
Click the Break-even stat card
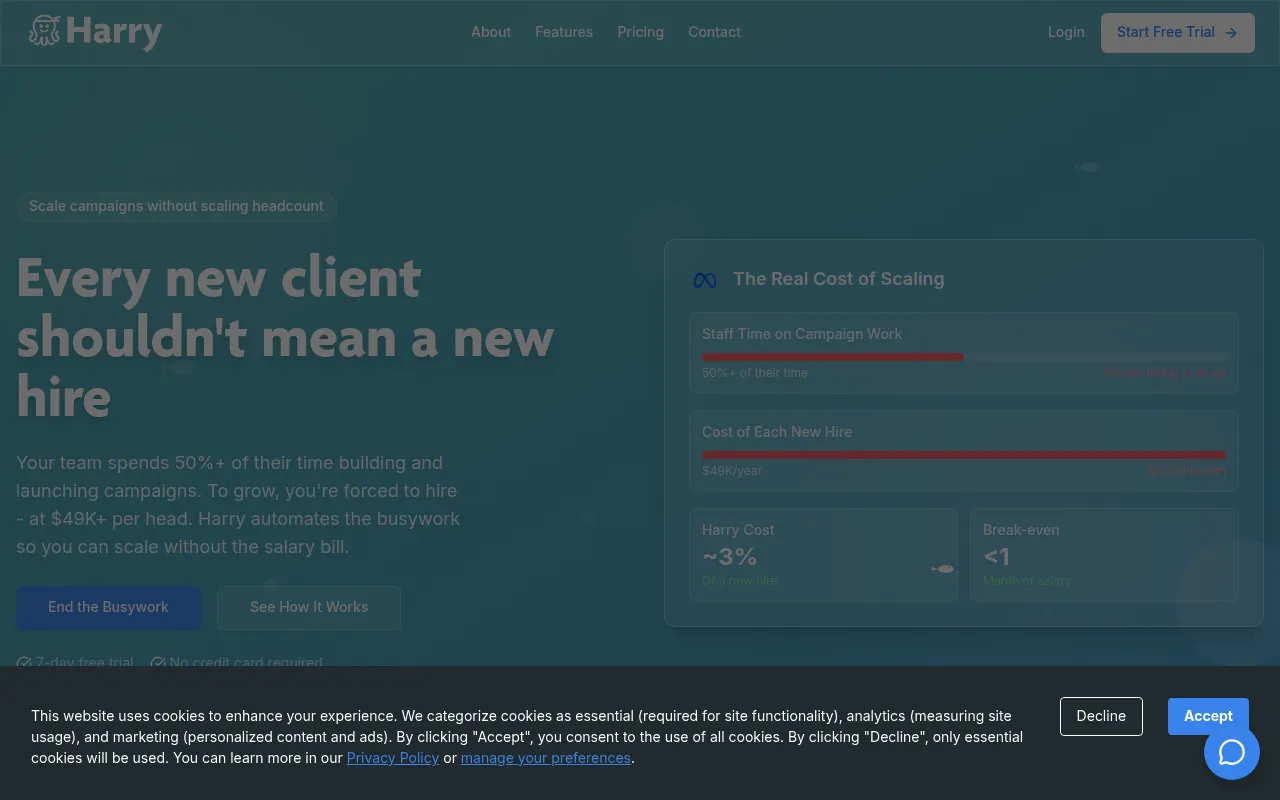coord(1104,555)
